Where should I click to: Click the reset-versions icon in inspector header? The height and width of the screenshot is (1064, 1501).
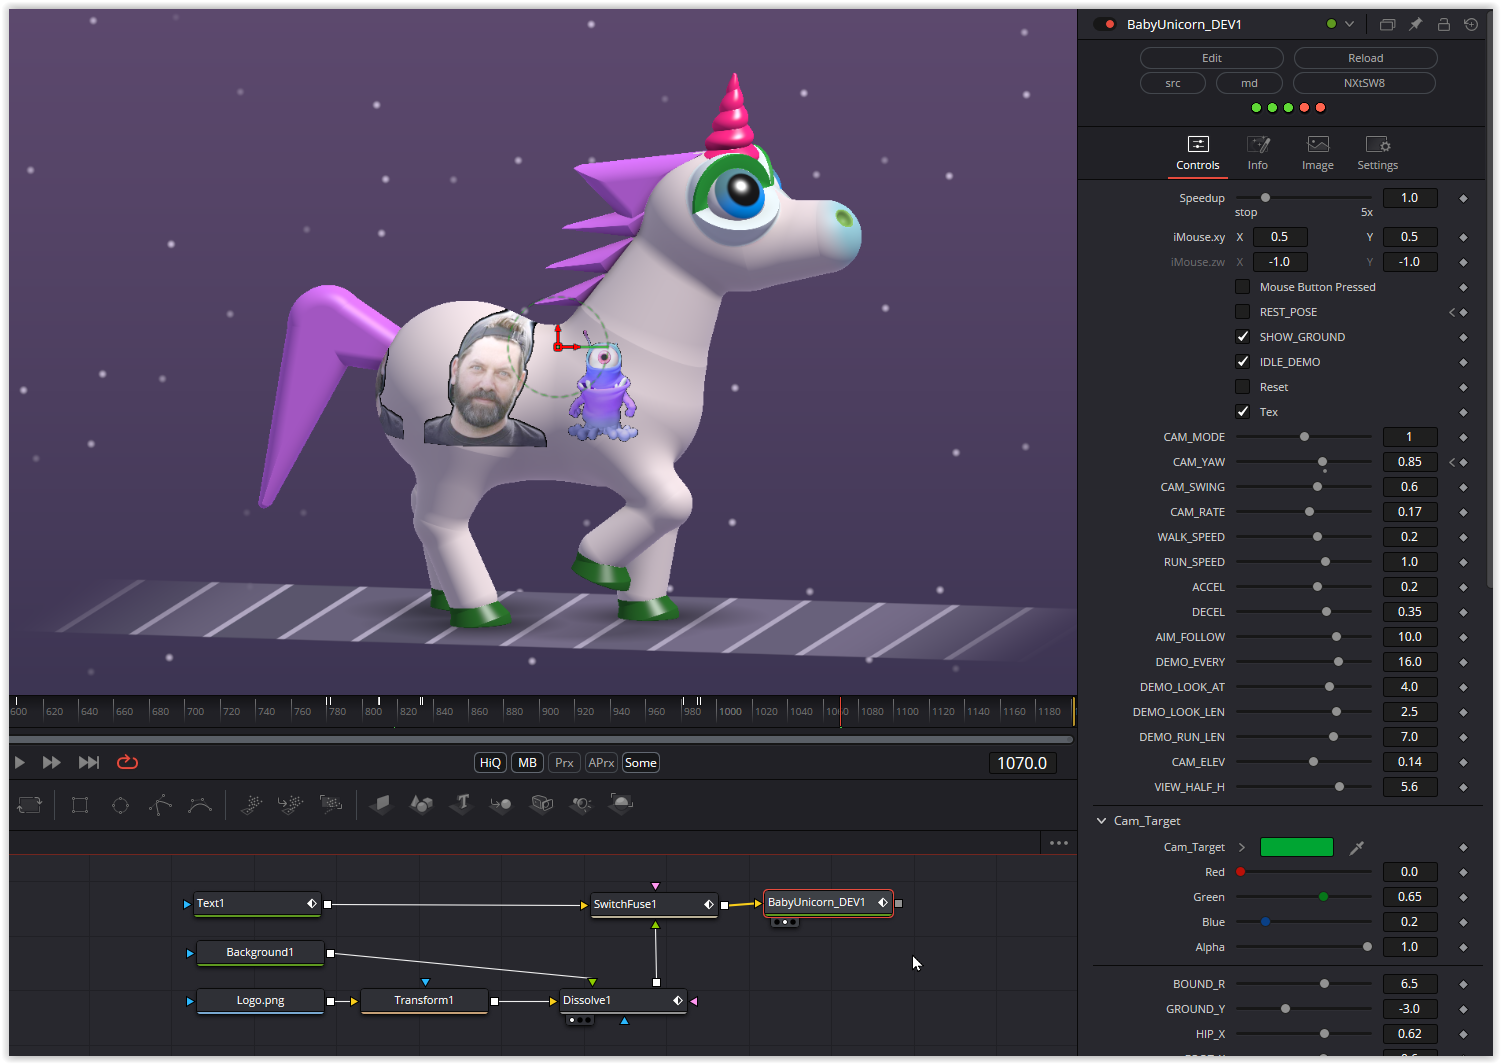(1471, 24)
